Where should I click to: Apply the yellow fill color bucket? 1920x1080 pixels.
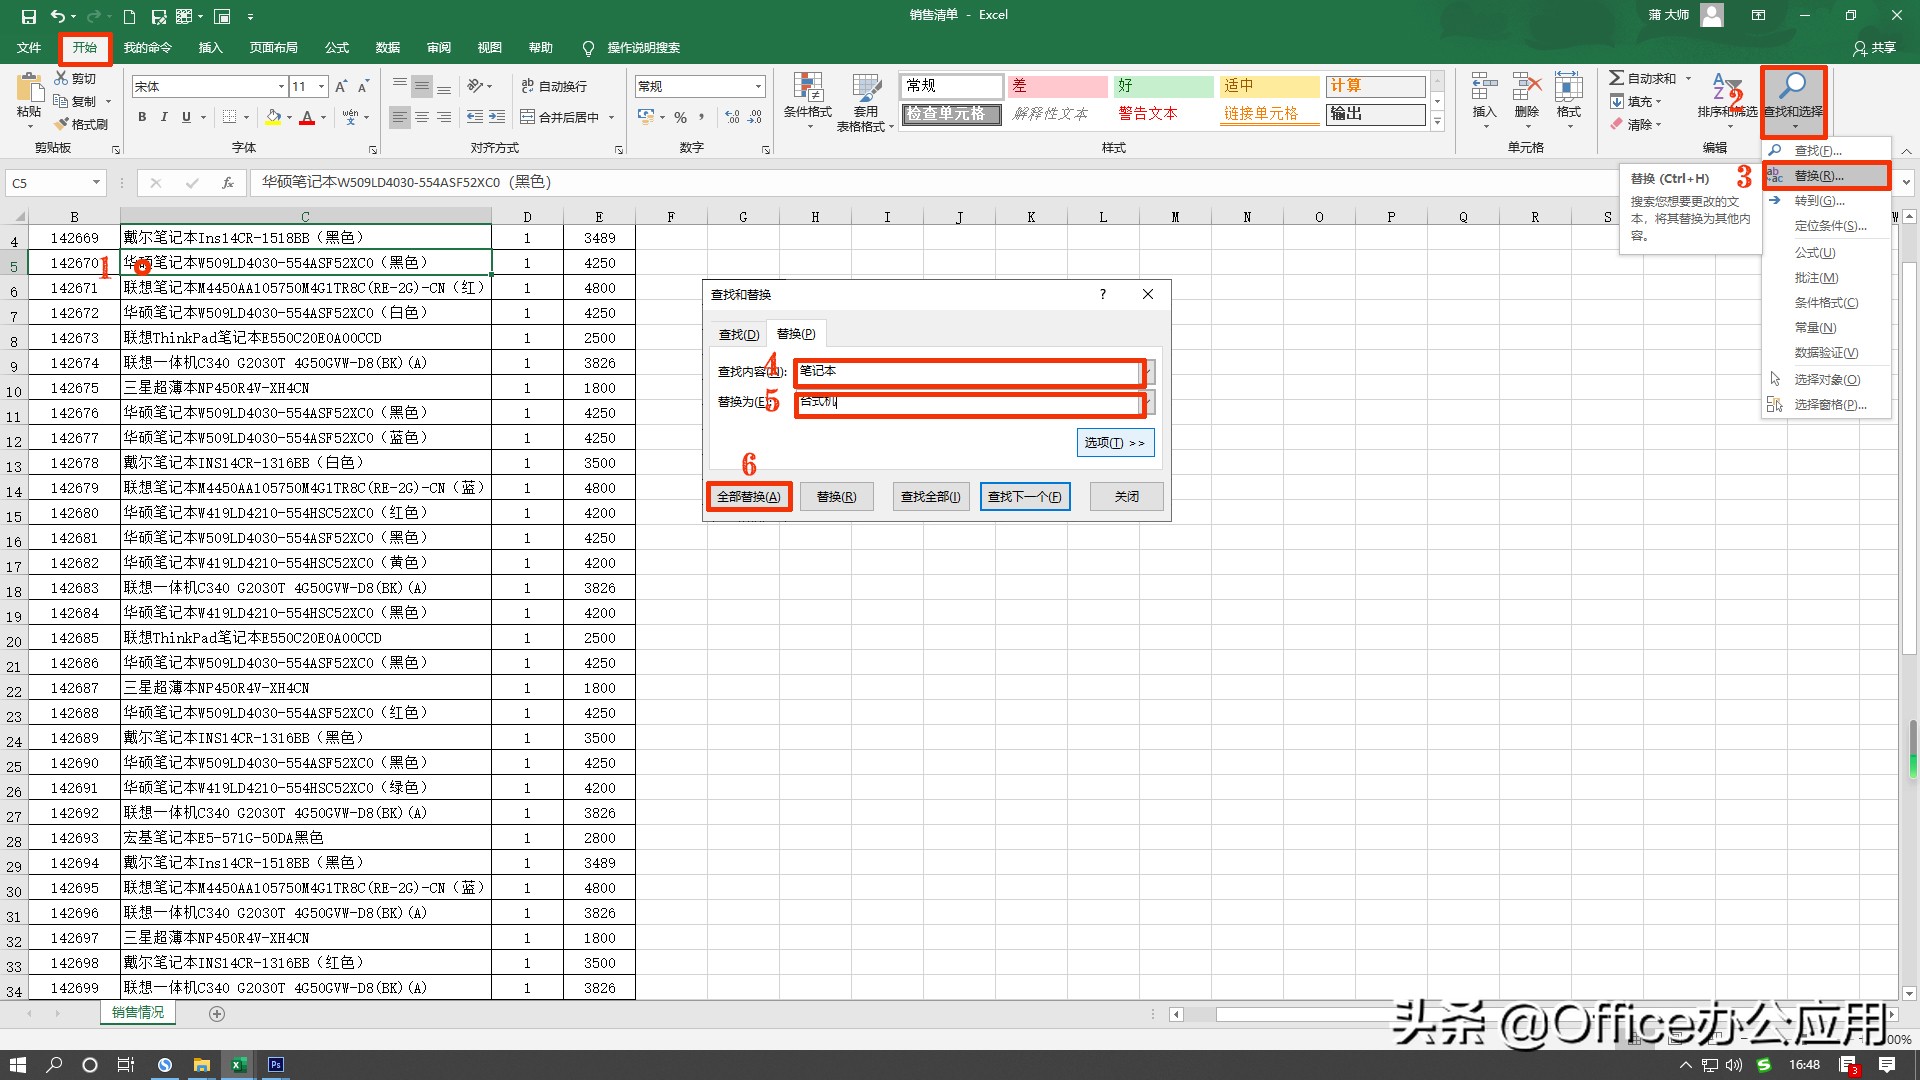click(x=273, y=117)
